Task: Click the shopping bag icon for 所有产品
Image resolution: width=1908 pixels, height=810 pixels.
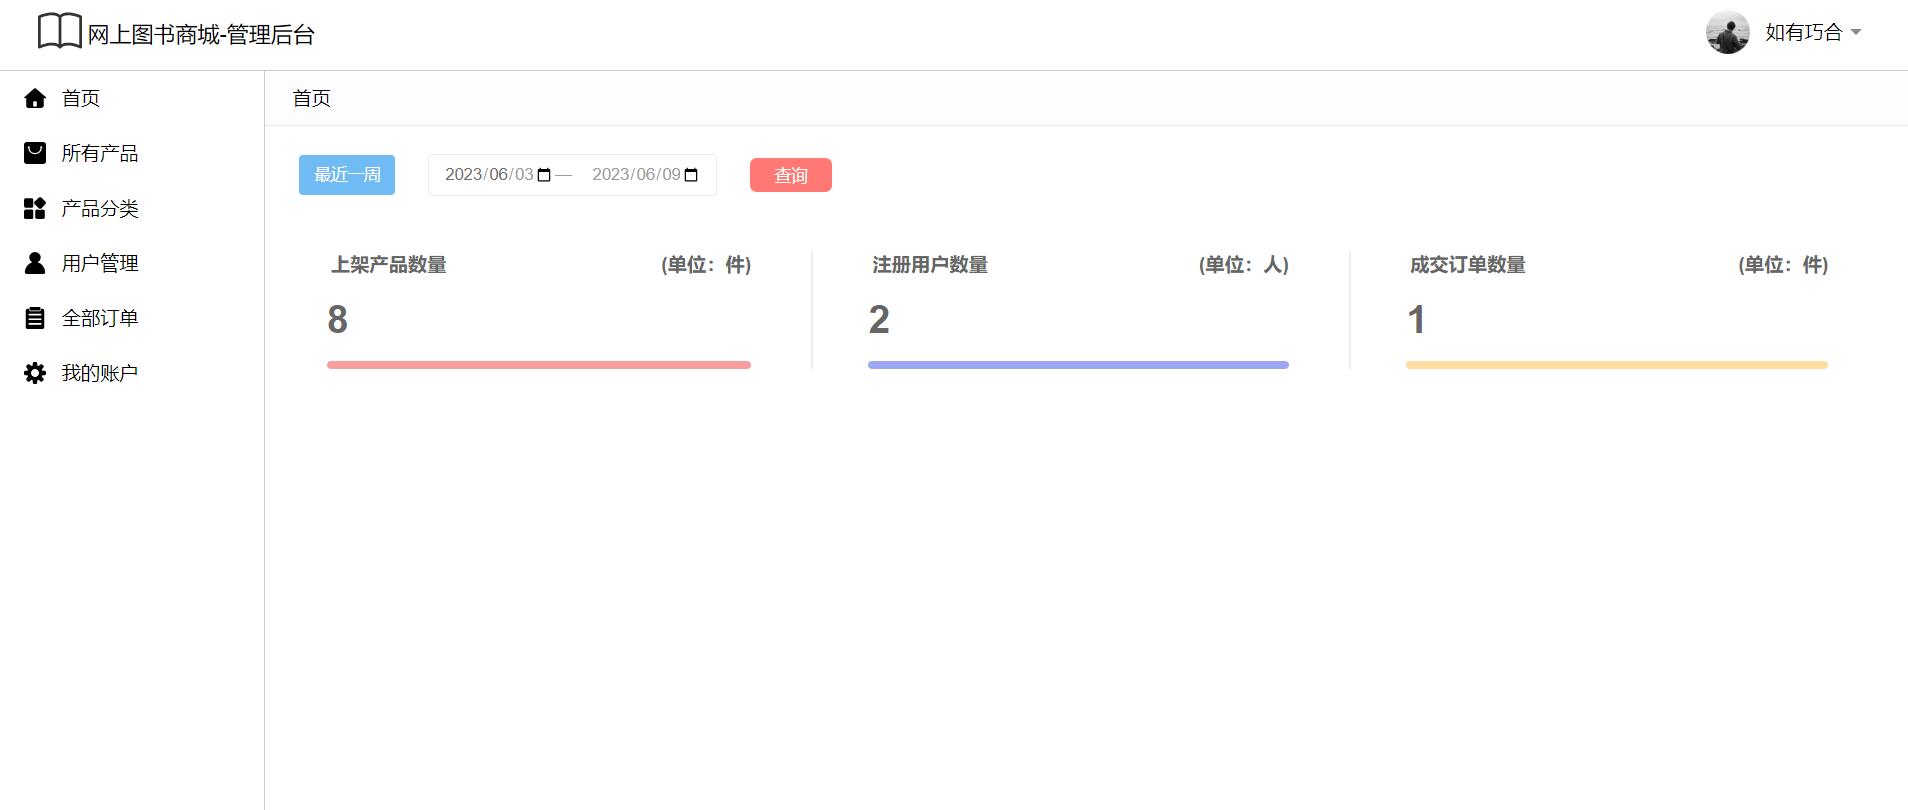Action: (35, 153)
